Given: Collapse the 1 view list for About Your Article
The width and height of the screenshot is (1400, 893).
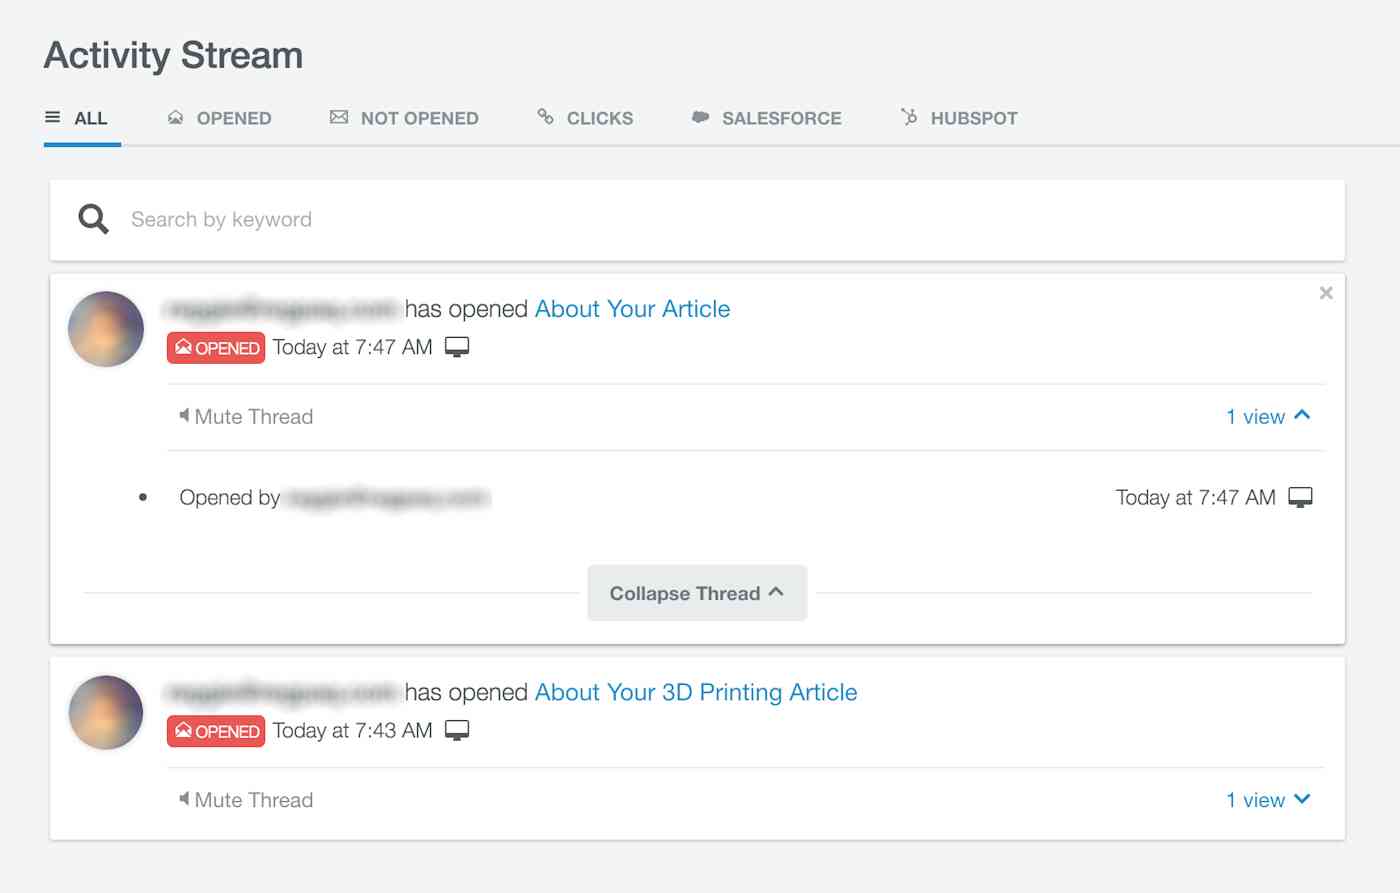Looking at the screenshot, I should click(1268, 417).
